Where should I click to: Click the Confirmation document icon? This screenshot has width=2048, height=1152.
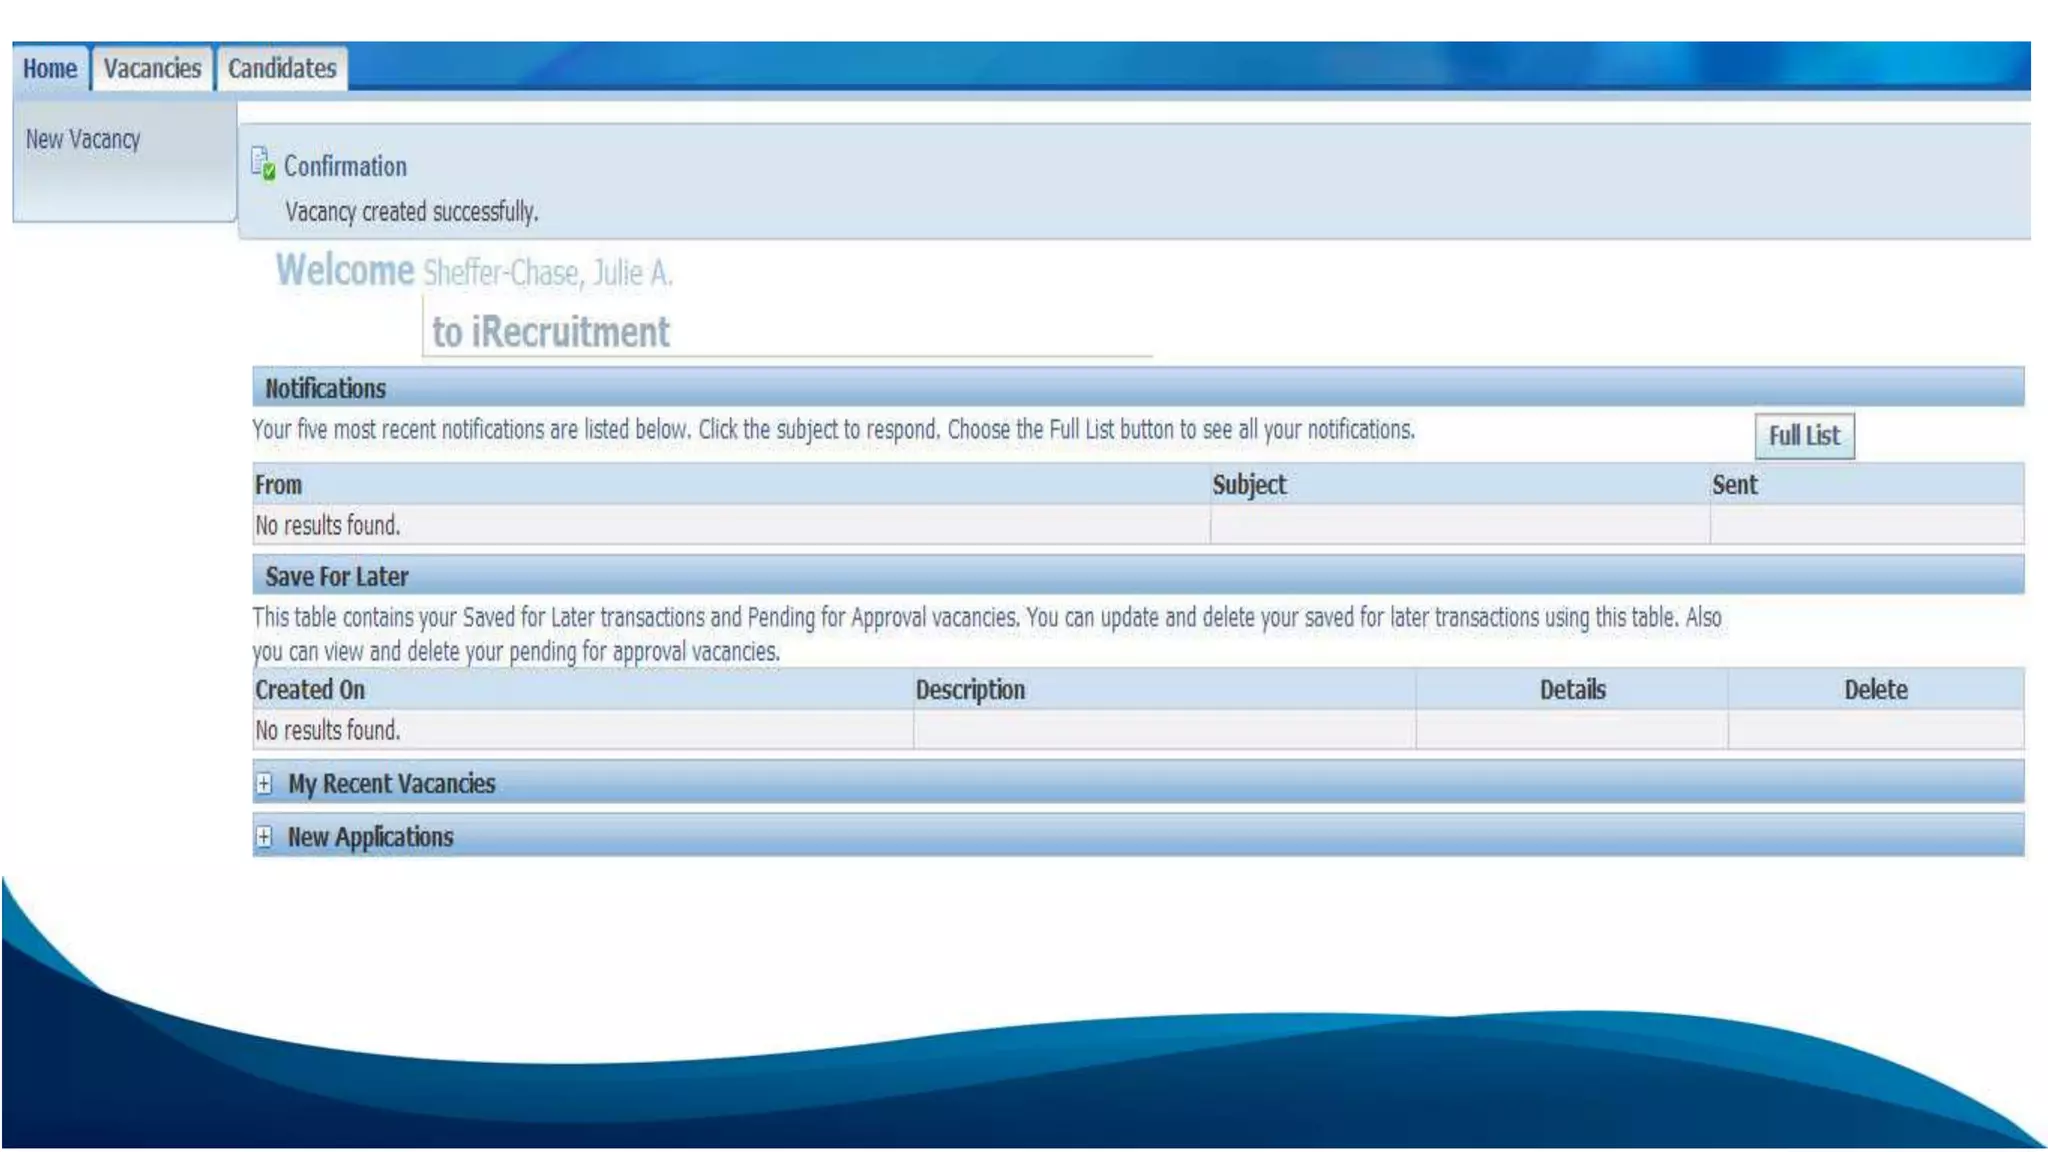click(x=263, y=164)
